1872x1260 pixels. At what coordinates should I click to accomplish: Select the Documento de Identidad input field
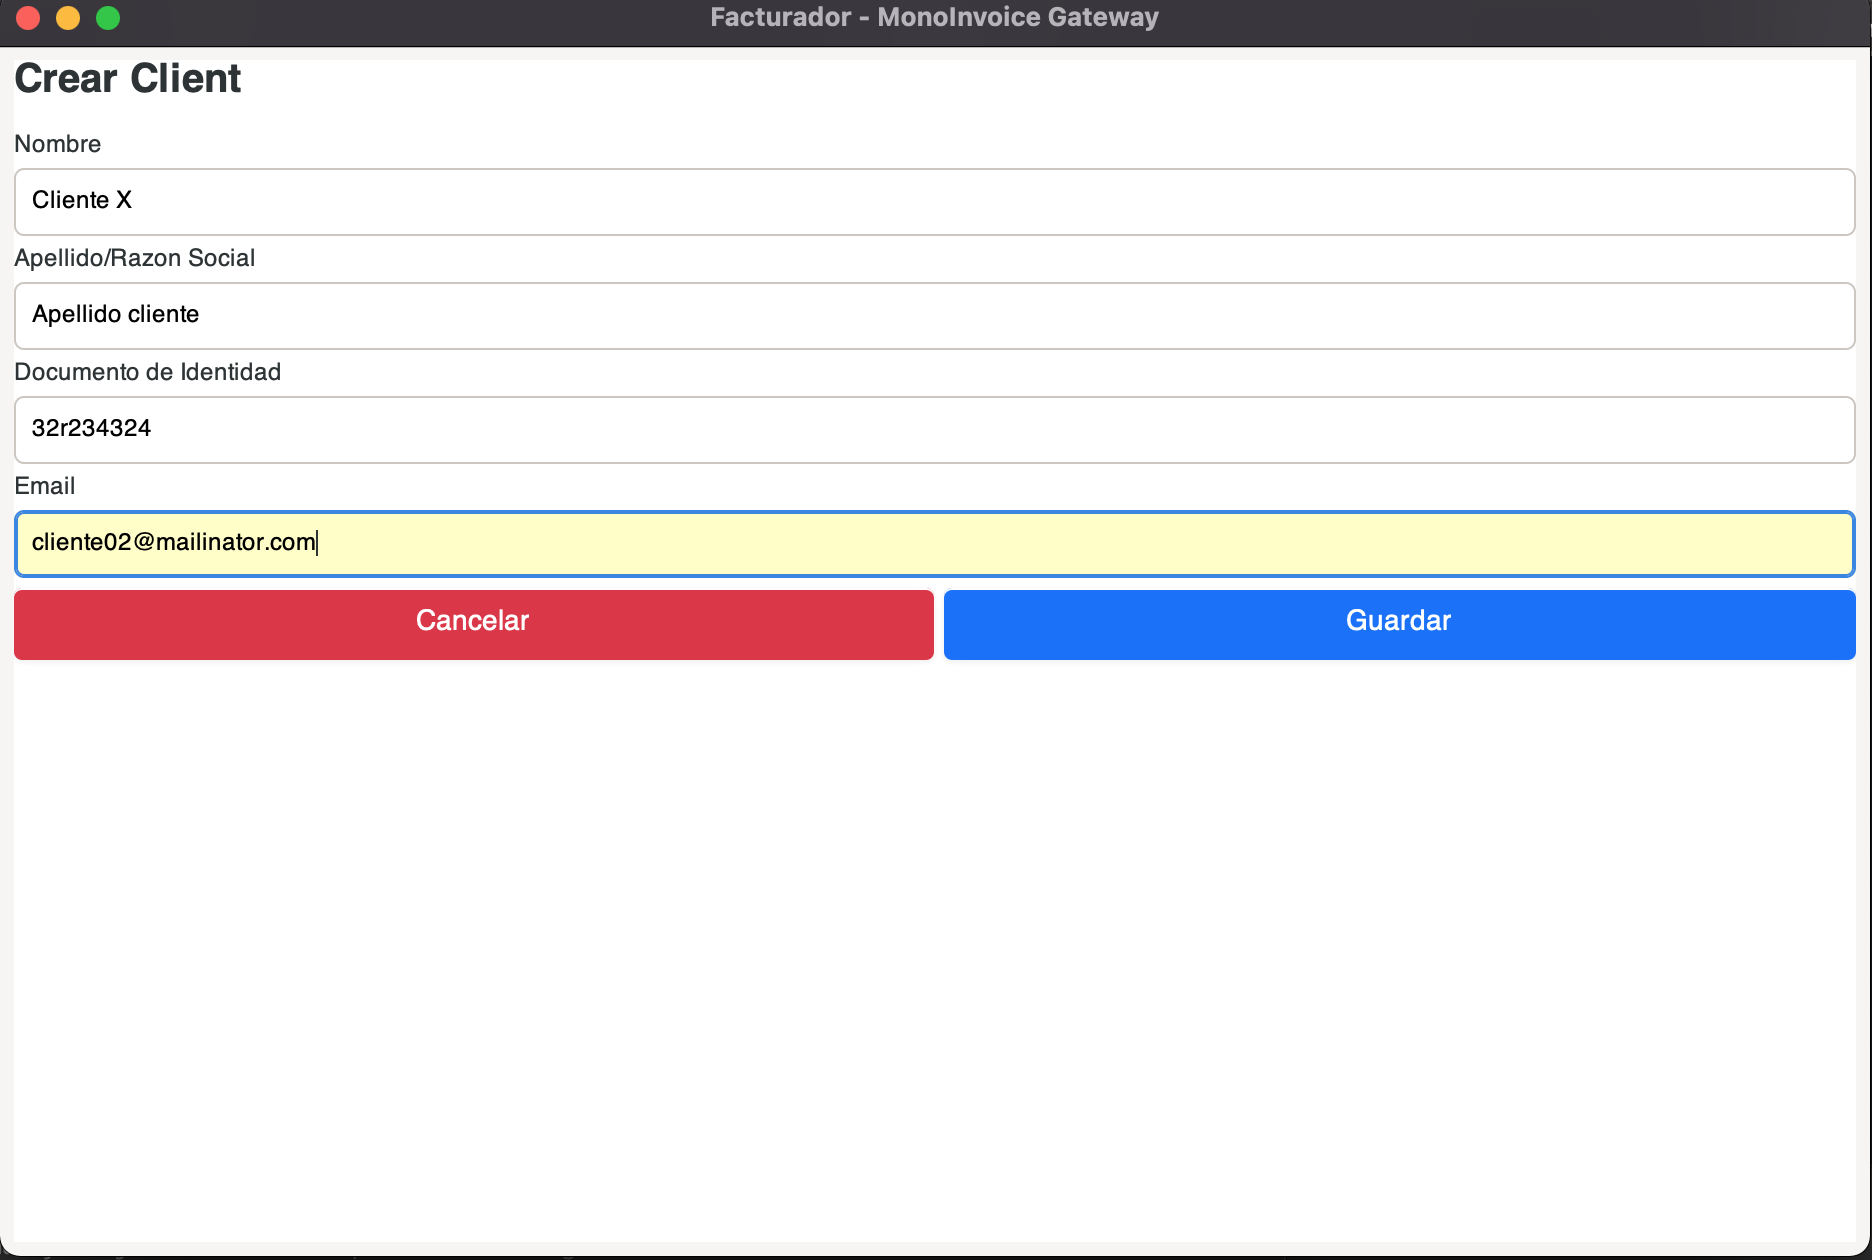coord(934,430)
